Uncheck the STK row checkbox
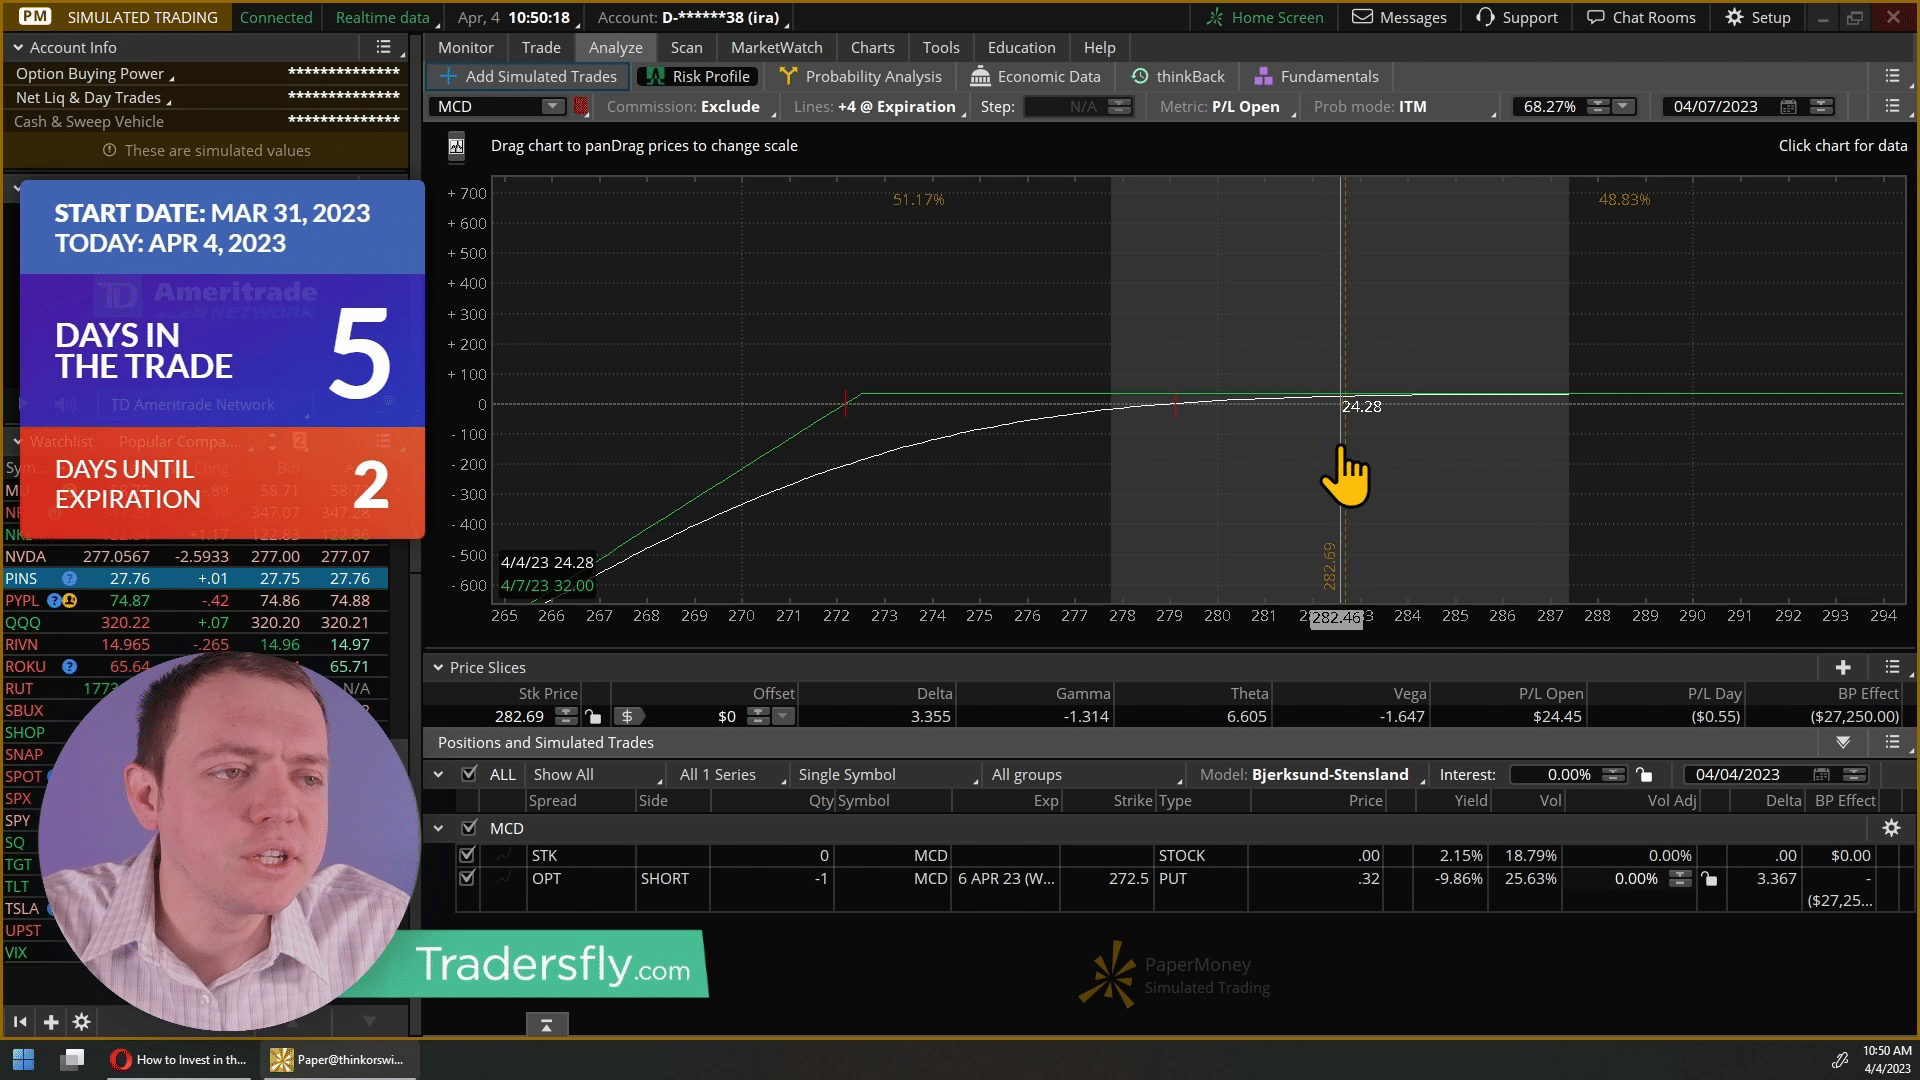This screenshot has width=1920, height=1080. coord(466,855)
